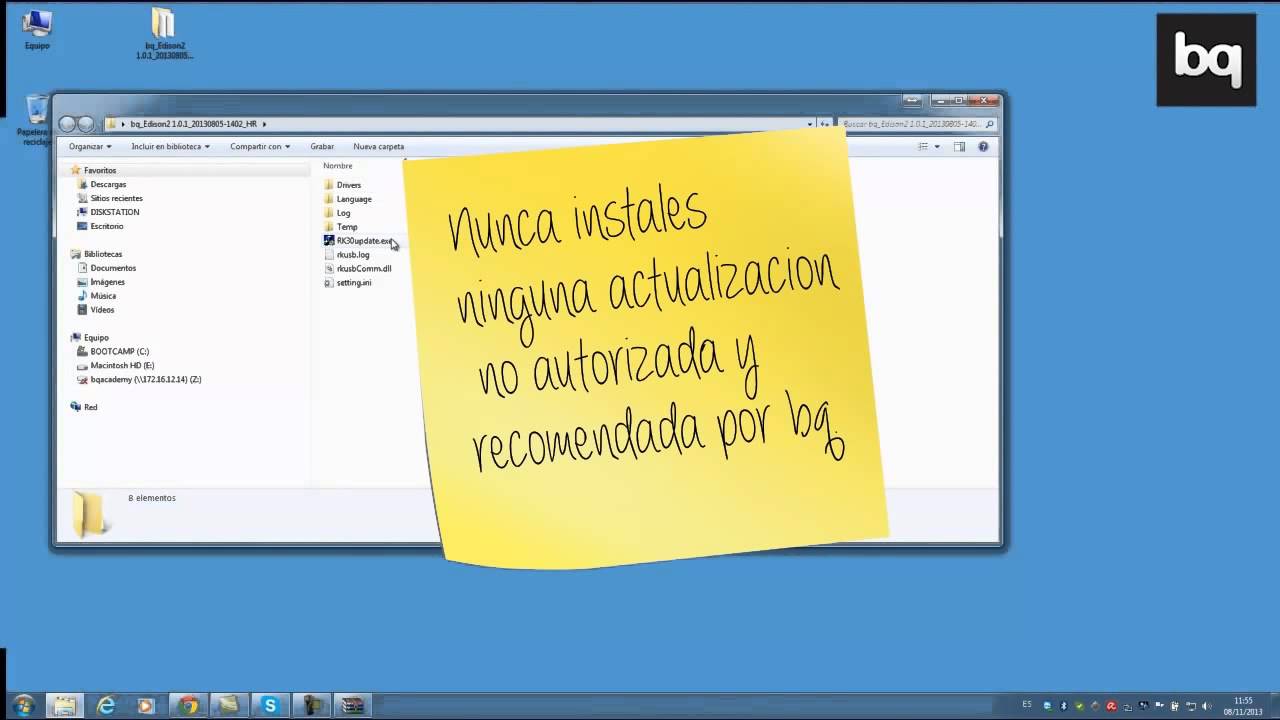Select the bq_Edison2 folder on the desktop
Image resolution: width=1280 pixels, height=720 pixels.
[x=164, y=33]
